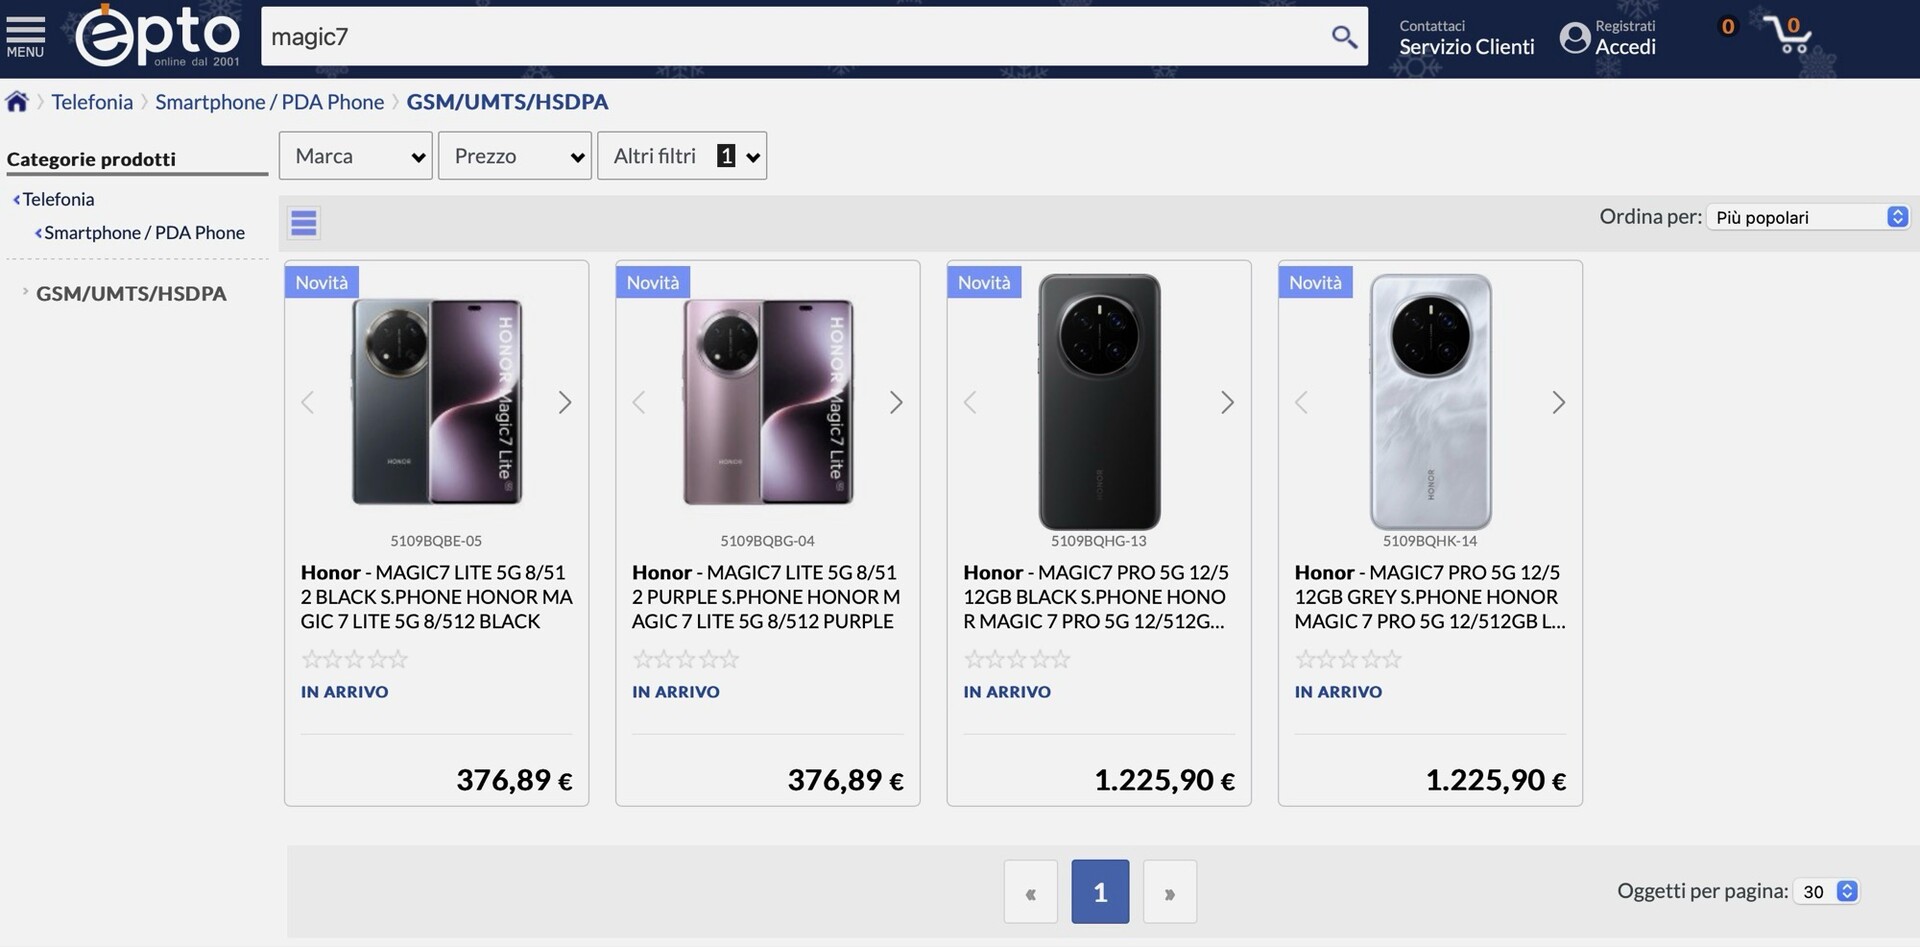
Task: Go to Telefonia breadcrumb link
Action: [x=92, y=102]
